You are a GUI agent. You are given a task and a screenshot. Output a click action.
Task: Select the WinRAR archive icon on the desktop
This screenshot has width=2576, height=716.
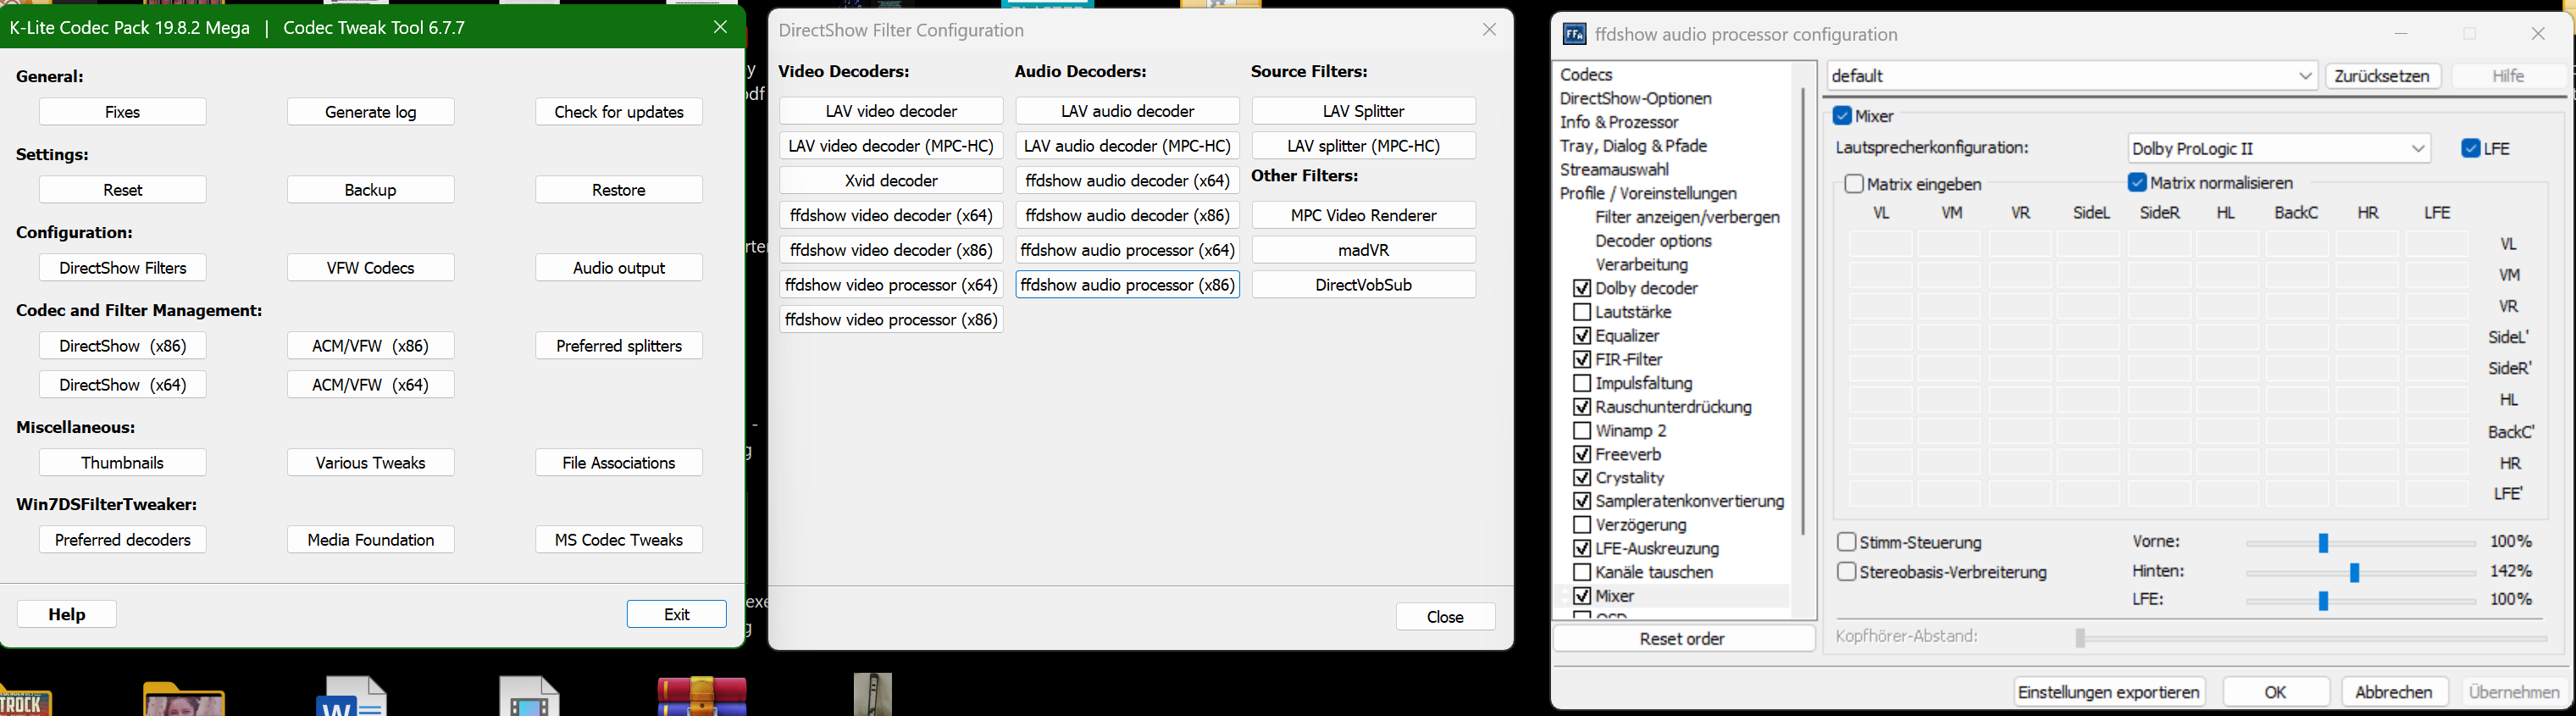pos(702,697)
